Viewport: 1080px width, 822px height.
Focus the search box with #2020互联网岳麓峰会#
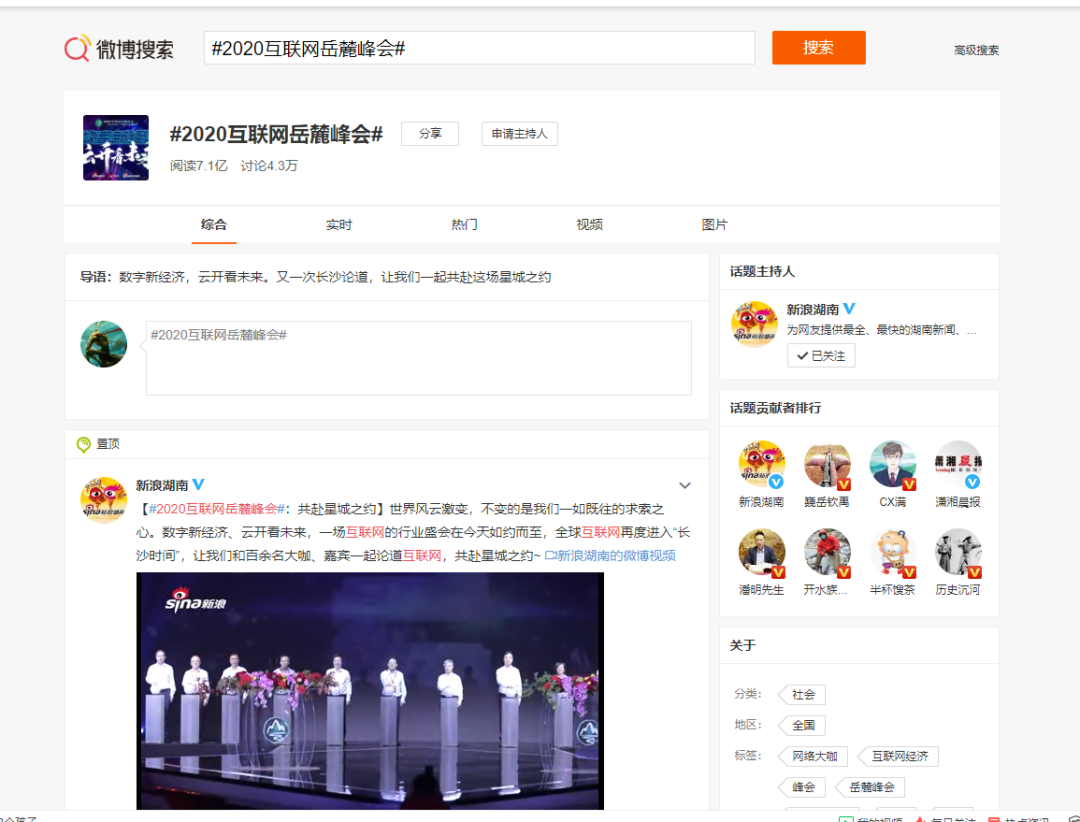tap(479, 48)
